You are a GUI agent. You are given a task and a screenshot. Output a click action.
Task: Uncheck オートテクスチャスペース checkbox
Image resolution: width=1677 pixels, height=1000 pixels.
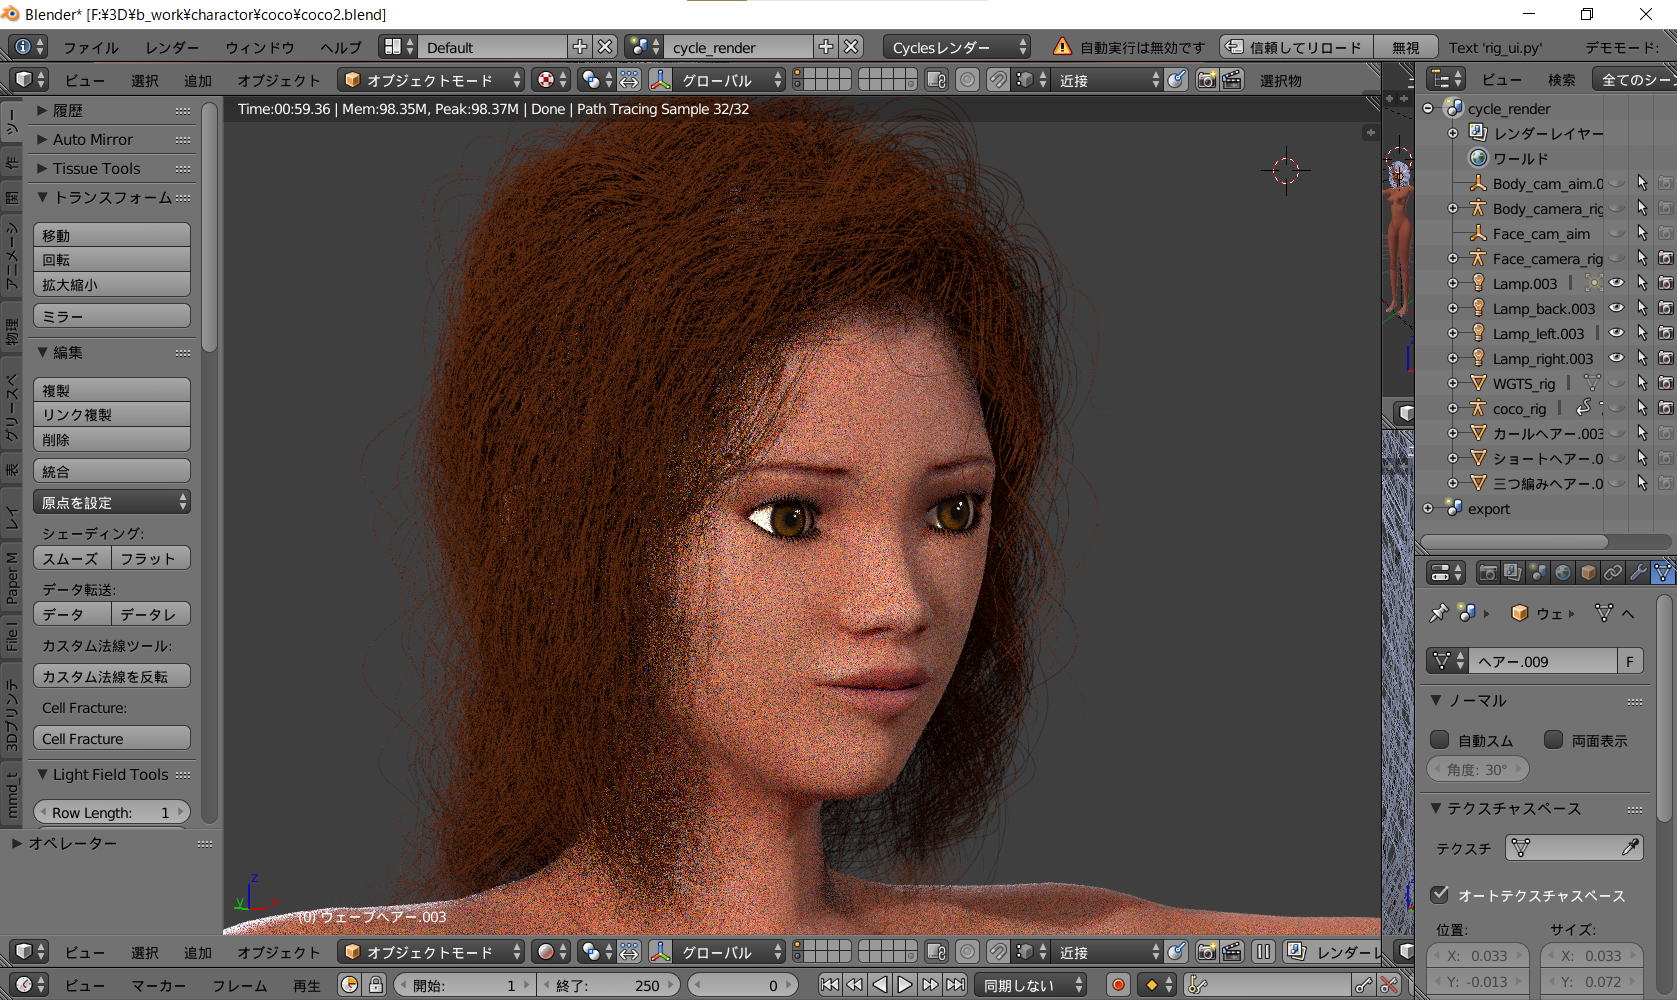click(x=1440, y=895)
